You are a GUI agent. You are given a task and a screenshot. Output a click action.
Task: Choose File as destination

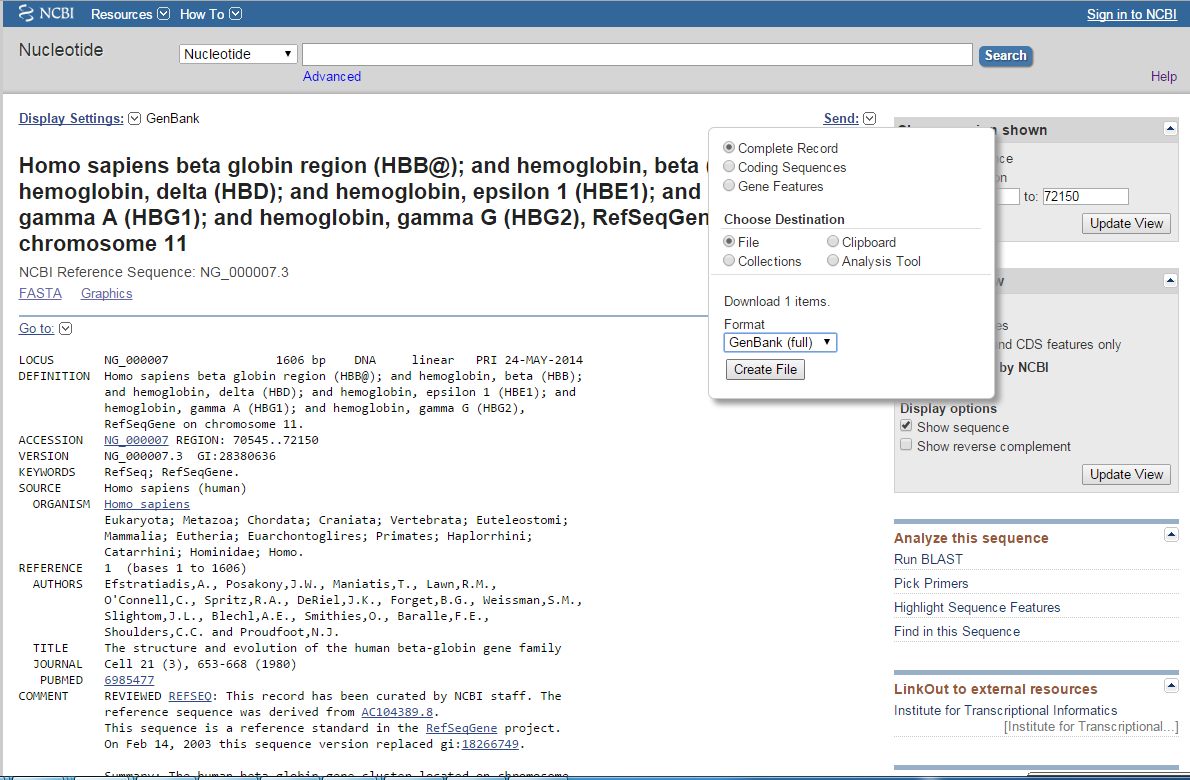(729, 241)
